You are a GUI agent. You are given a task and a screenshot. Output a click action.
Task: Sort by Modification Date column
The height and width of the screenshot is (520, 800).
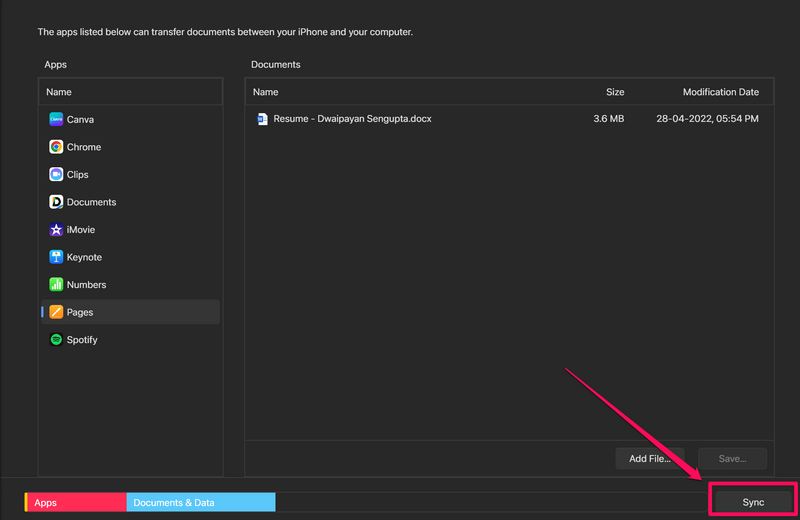pos(720,92)
